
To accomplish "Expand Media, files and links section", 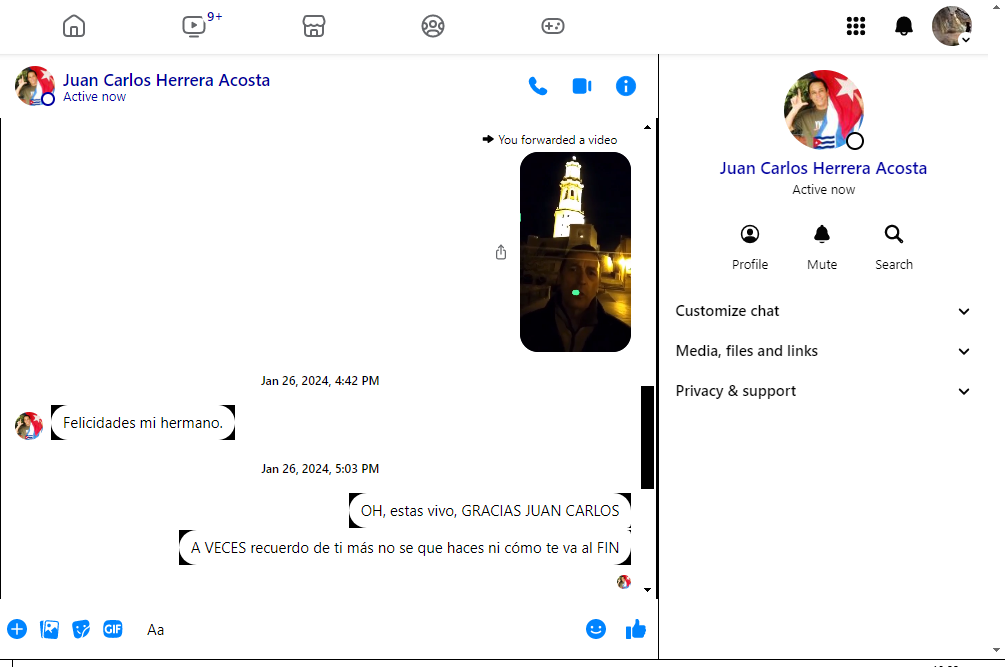I will [x=823, y=351].
